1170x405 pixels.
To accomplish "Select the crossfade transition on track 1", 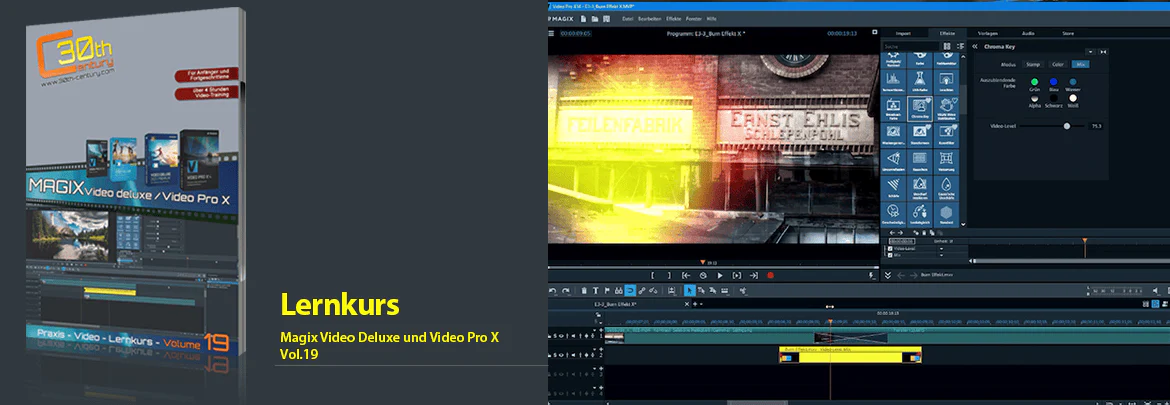I will point(851,338).
